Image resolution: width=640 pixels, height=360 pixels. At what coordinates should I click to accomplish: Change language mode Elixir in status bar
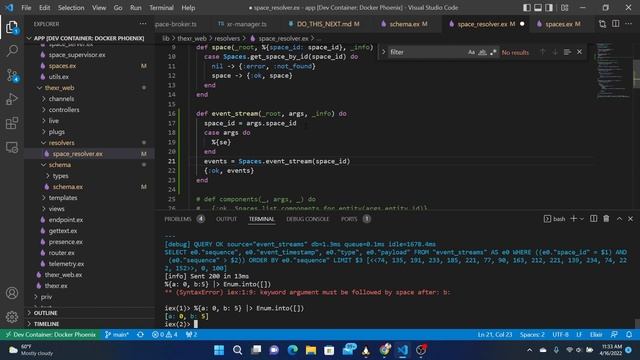[596, 335]
